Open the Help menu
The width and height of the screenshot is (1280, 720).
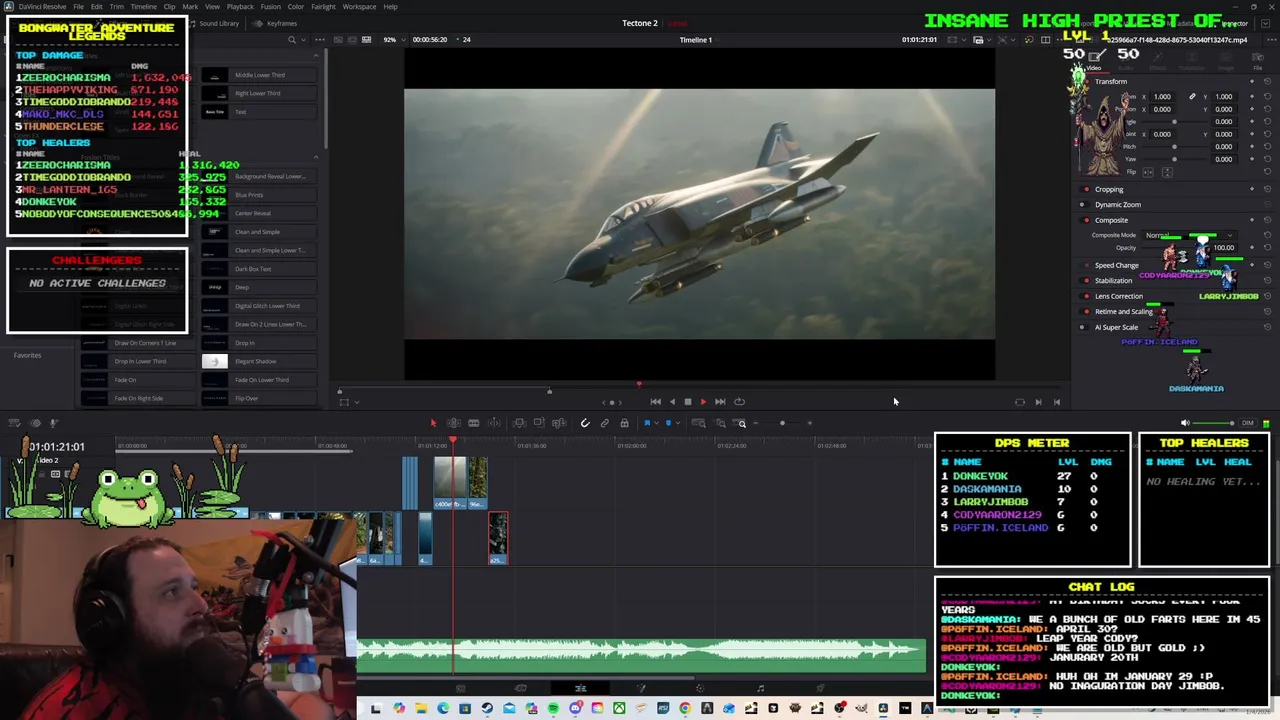[390, 6]
